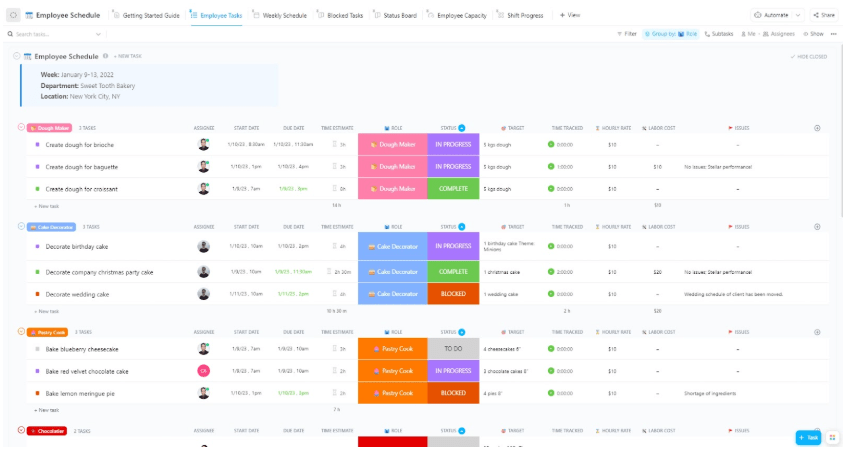845x449 pixels.
Task: Switch to Status Board tab
Action: click(x=396, y=16)
